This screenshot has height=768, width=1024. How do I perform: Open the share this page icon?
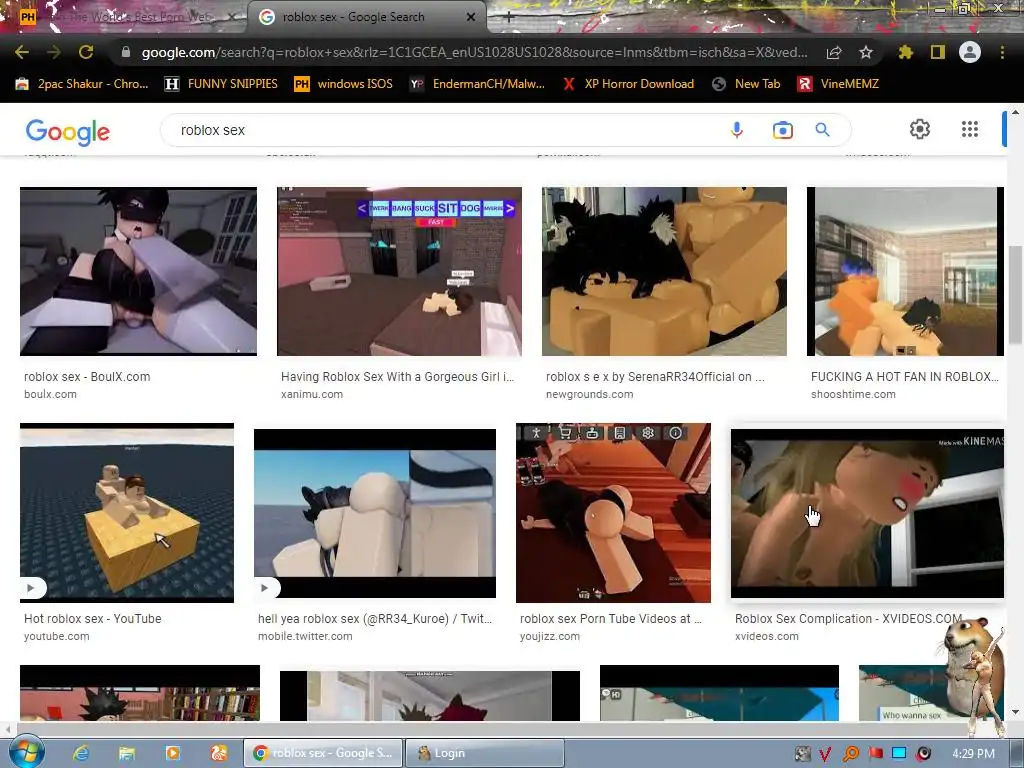(834, 52)
